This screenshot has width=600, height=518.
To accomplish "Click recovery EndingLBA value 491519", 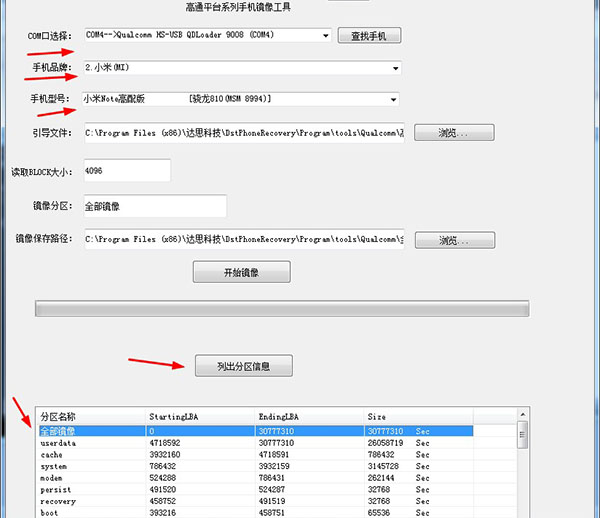I will tap(272, 501).
